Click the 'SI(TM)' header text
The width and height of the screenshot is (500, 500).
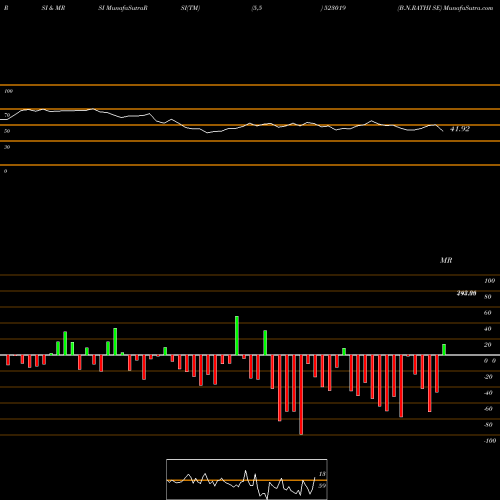click(190, 8)
